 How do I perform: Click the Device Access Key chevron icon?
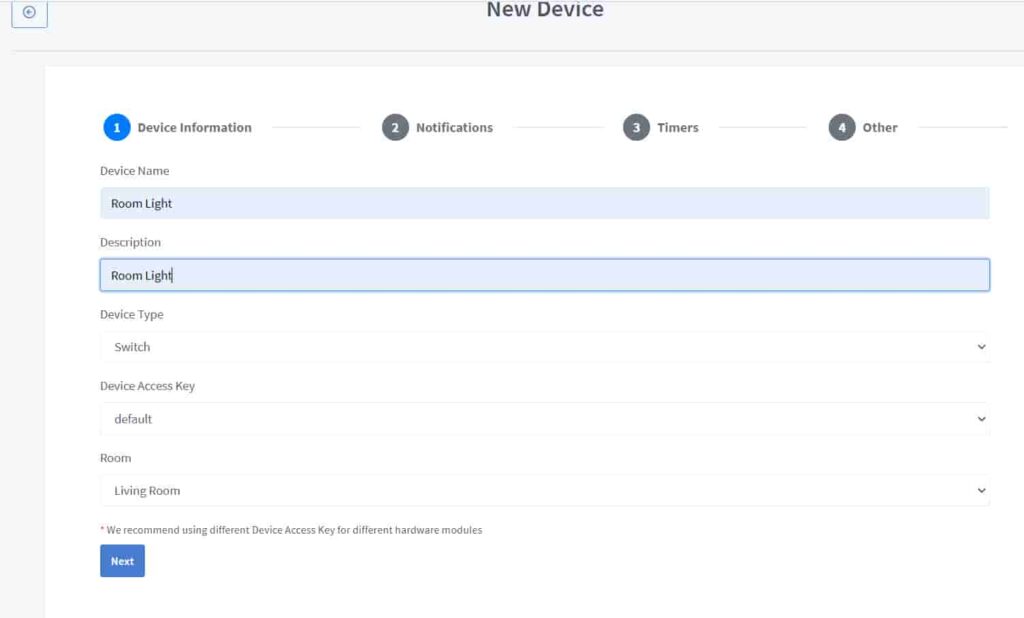point(981,419)
